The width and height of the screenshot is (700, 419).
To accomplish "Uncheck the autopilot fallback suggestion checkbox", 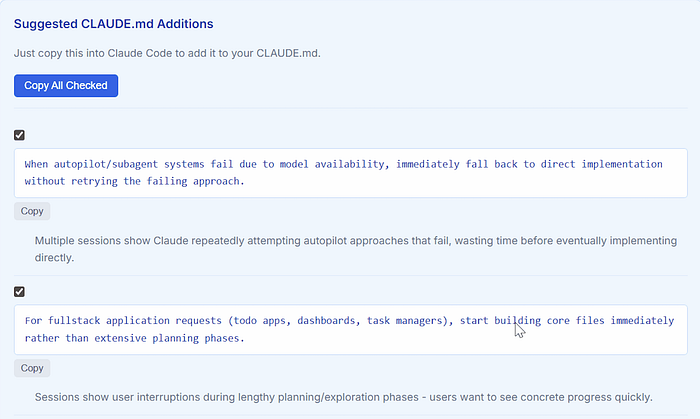I will coord(20,135).
